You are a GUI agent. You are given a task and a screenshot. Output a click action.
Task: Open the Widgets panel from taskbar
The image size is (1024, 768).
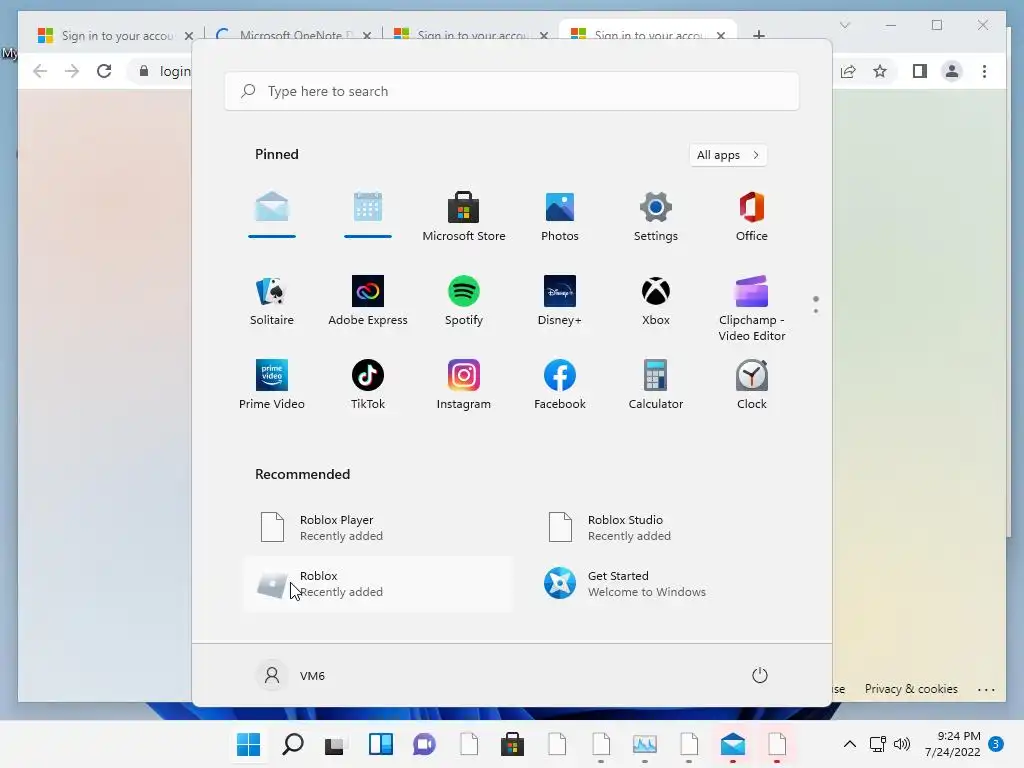point(381,744)
